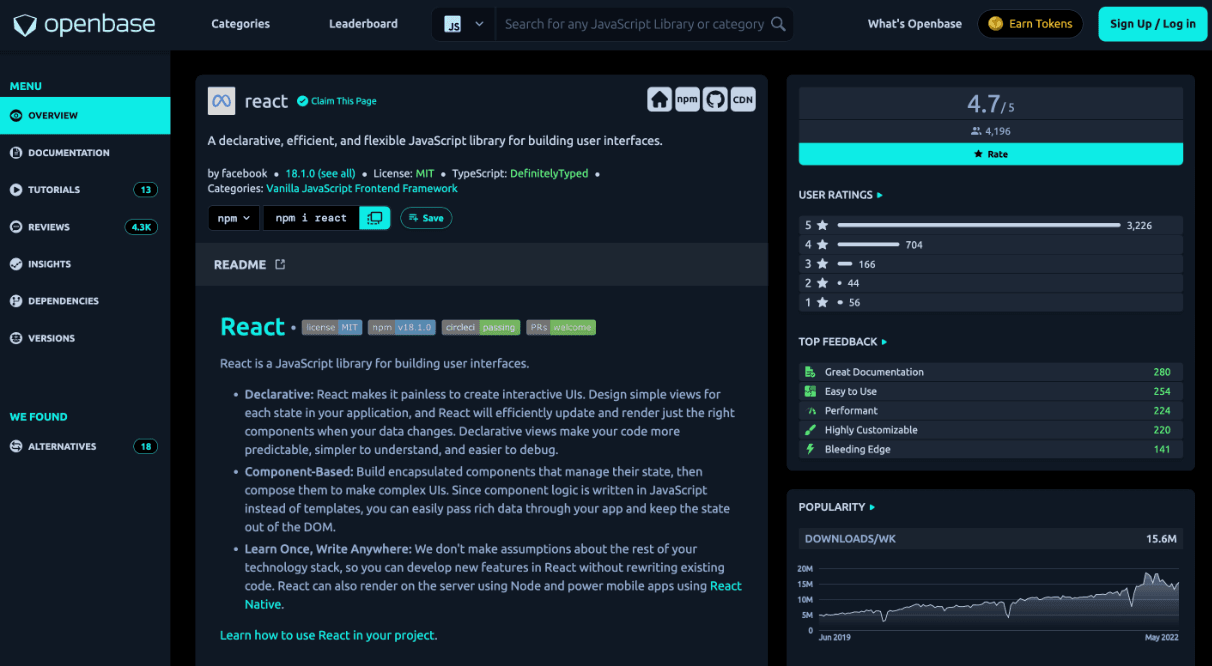This screenshot has height=666, width=1212.
Task: Click the Bleeding Edge lightning icon
Action: (x=811, y=449)
